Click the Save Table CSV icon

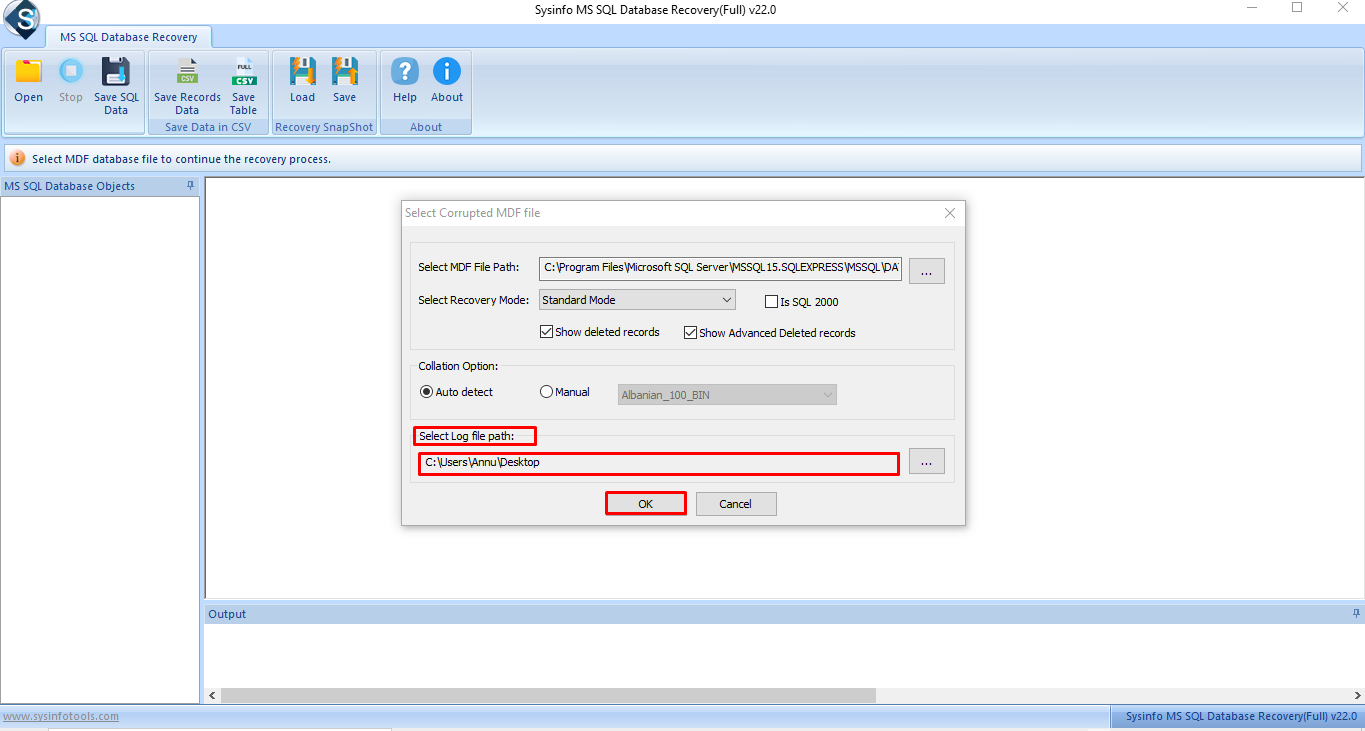[243, 72]
